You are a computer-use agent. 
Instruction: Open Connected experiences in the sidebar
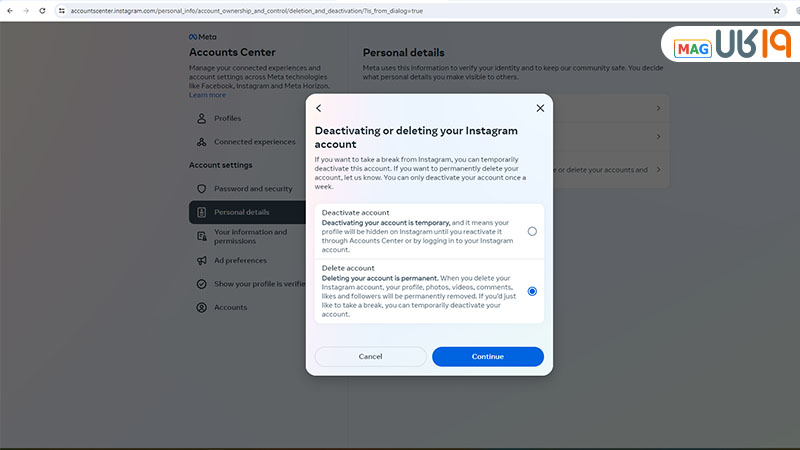click(x=254, y=142)
